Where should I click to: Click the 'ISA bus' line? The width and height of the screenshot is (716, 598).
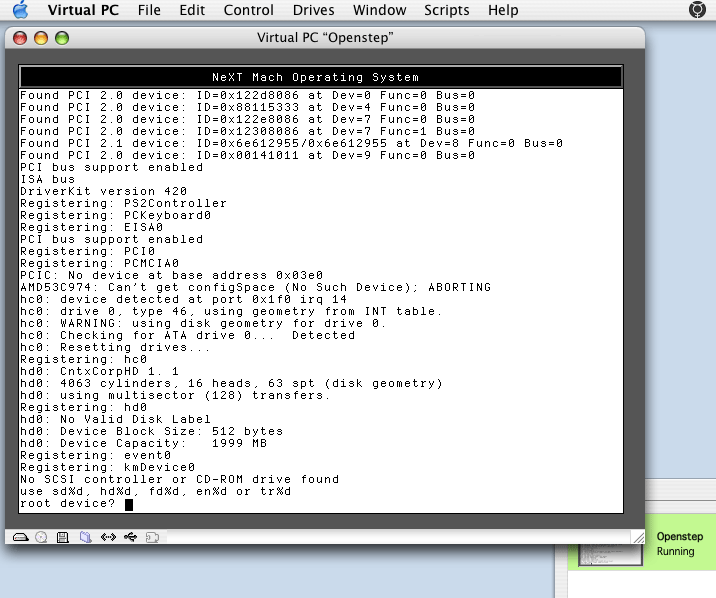pos(47,179)
